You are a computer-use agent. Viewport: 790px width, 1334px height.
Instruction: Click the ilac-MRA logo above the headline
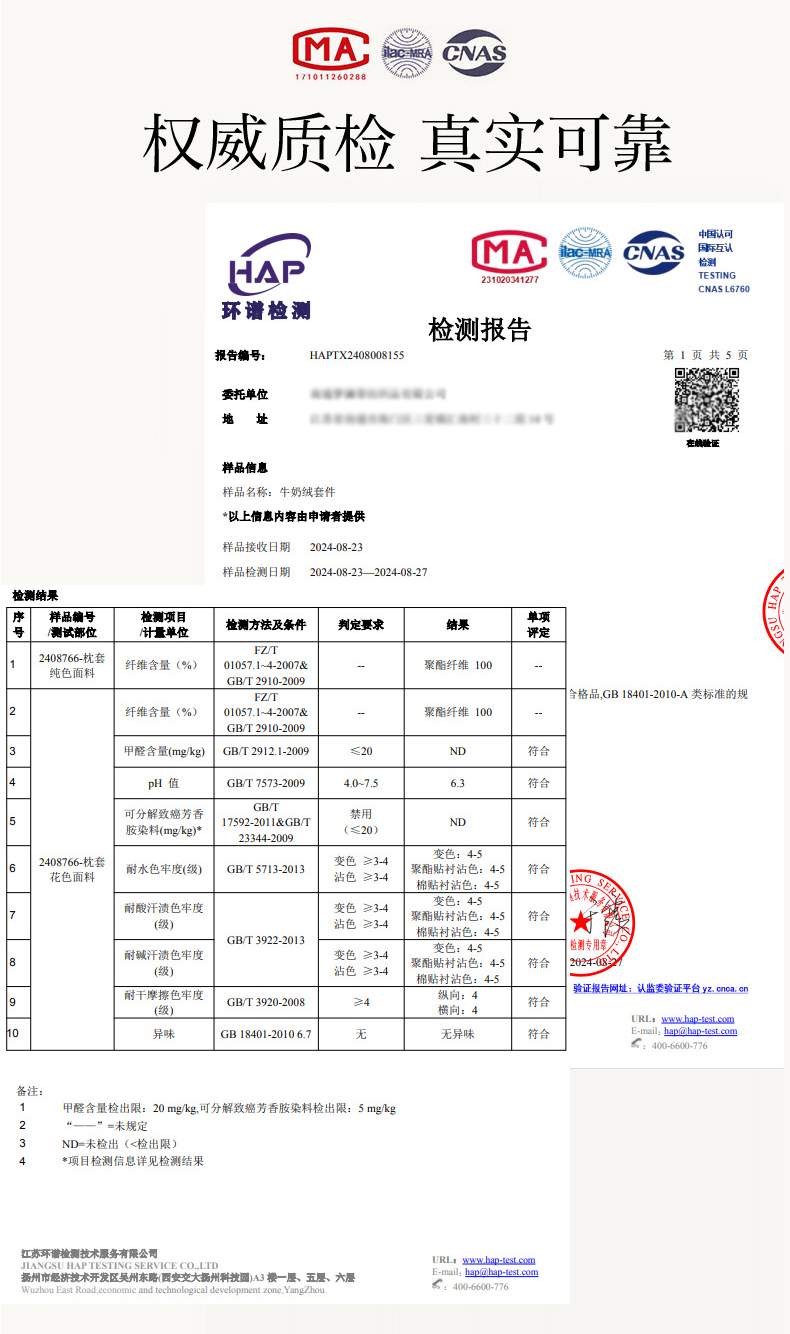(406, 54)
